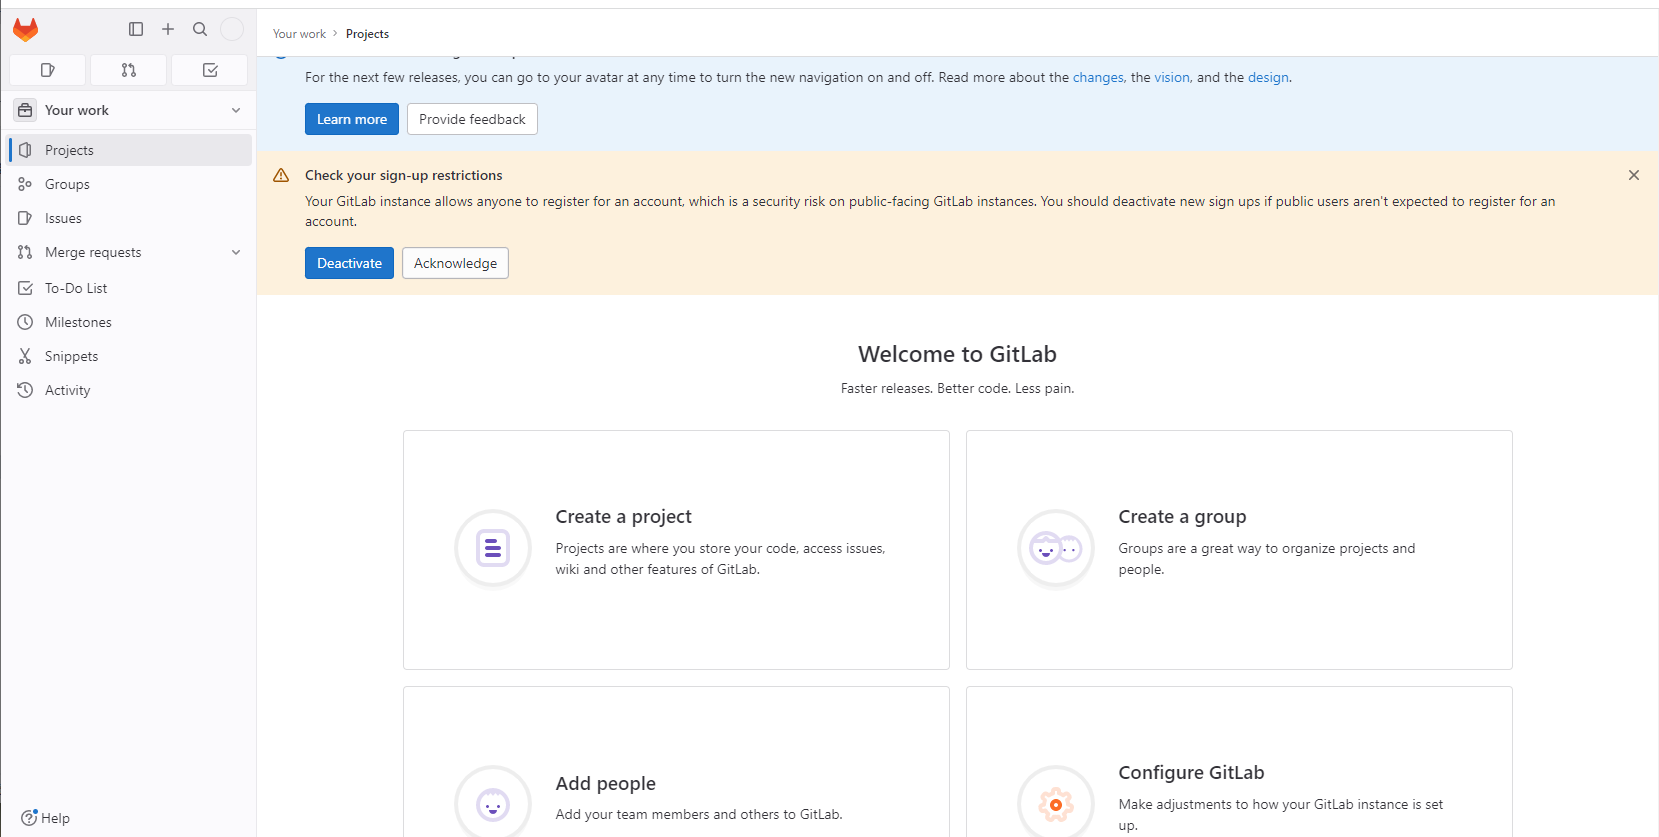
Task: Go to Groups in the sidebar
Action: coord(130,184)
